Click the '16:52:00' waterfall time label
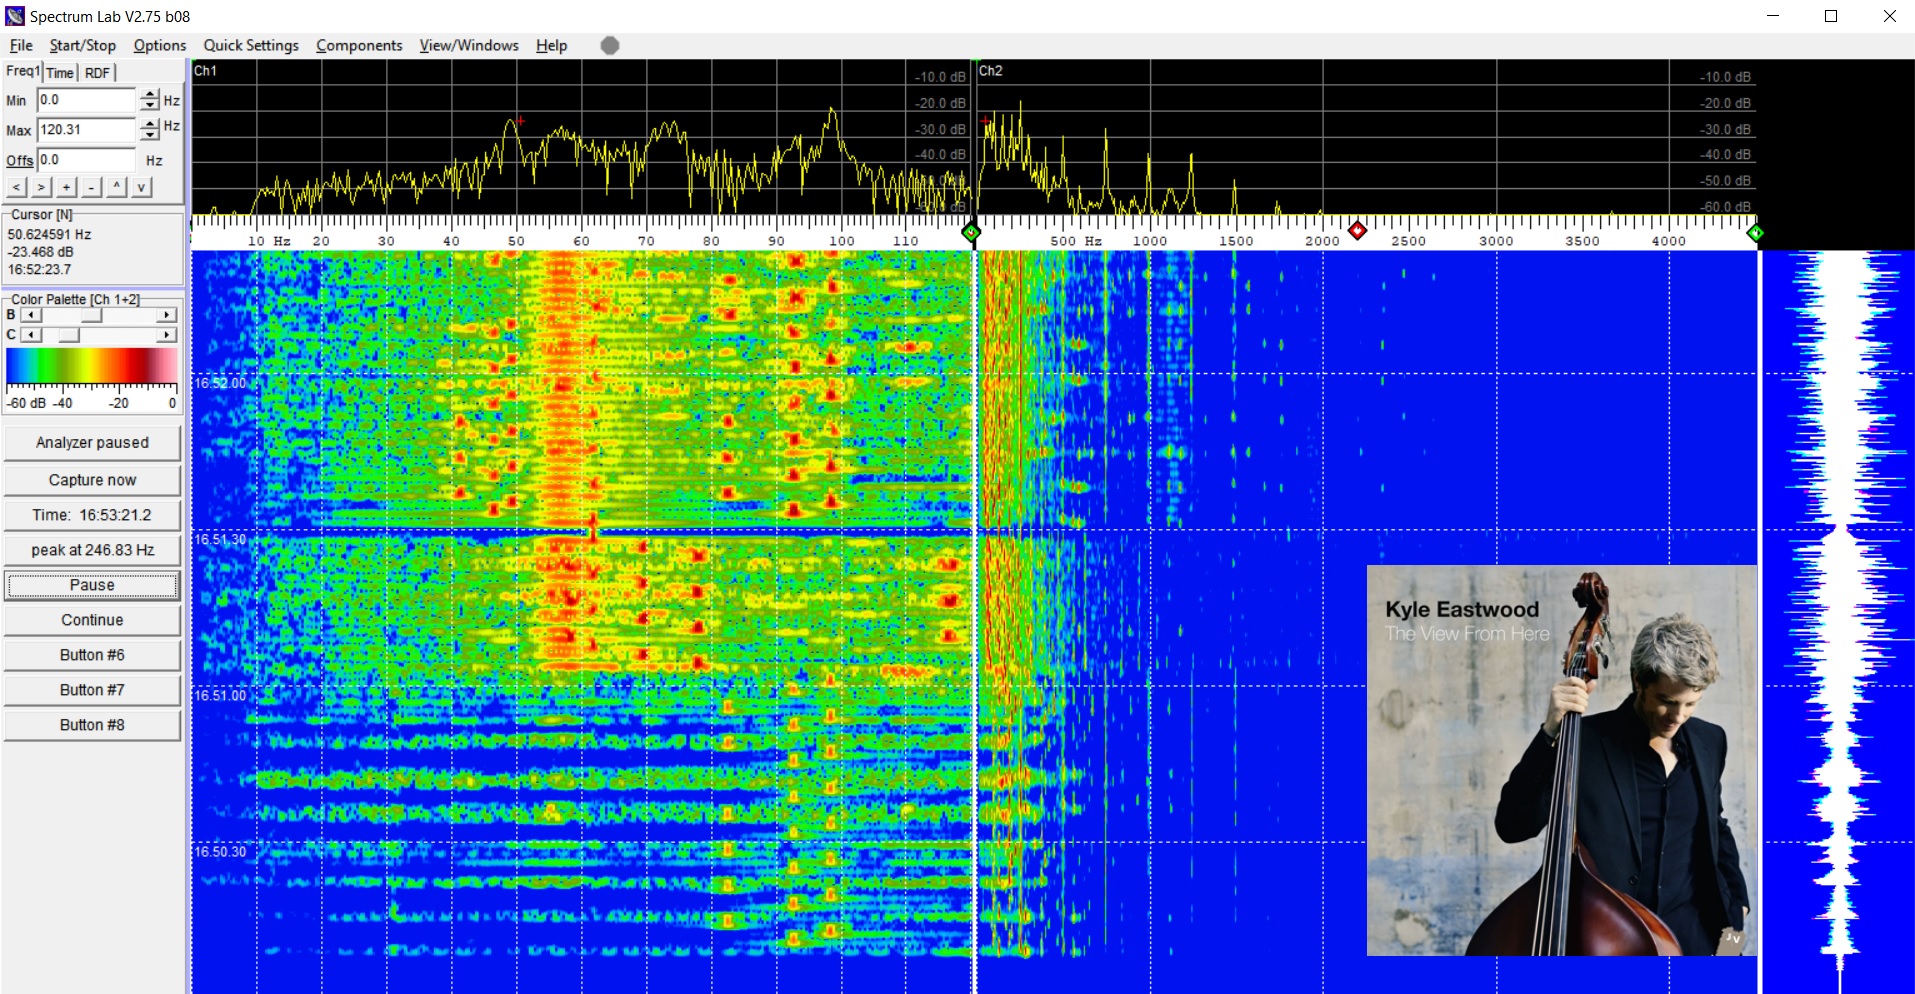This screenshot has height=994, width=1915. point(220,383)
